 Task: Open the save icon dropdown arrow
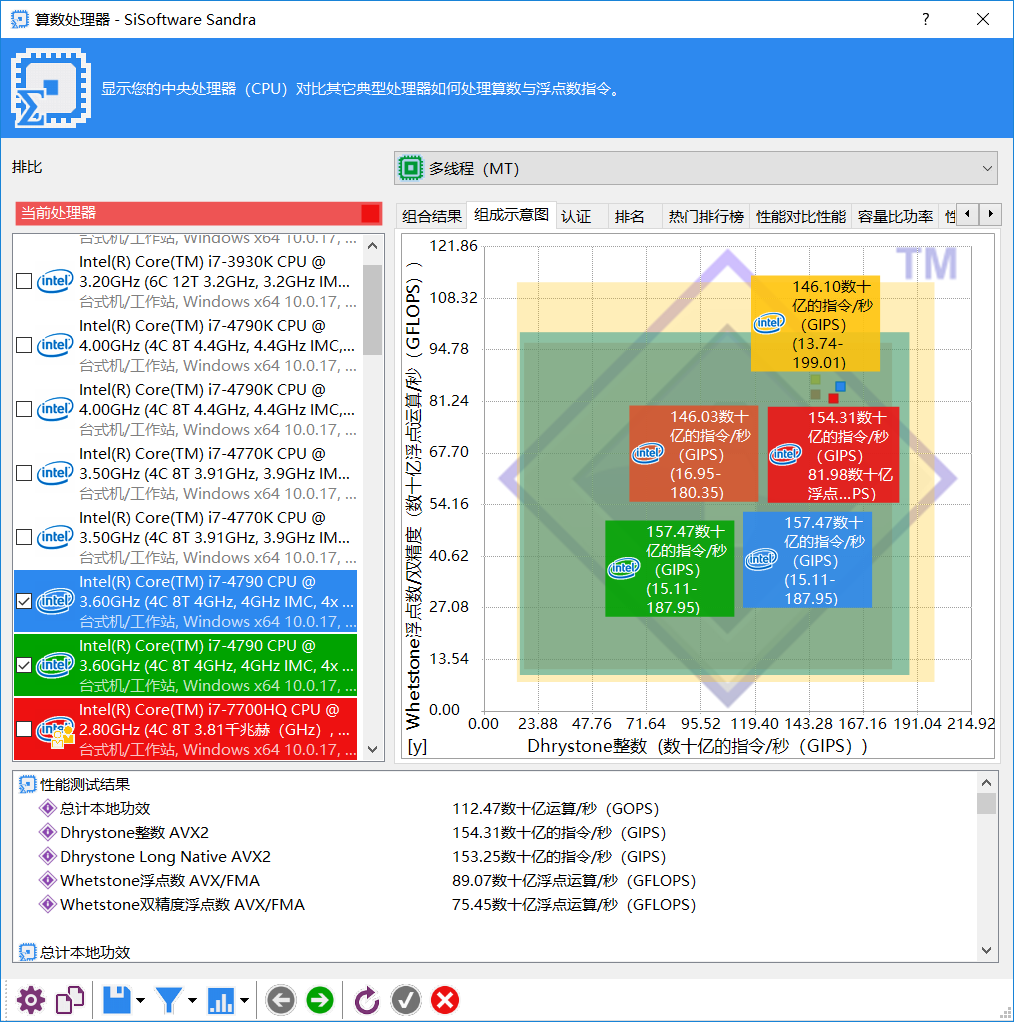coord(140,1000)
